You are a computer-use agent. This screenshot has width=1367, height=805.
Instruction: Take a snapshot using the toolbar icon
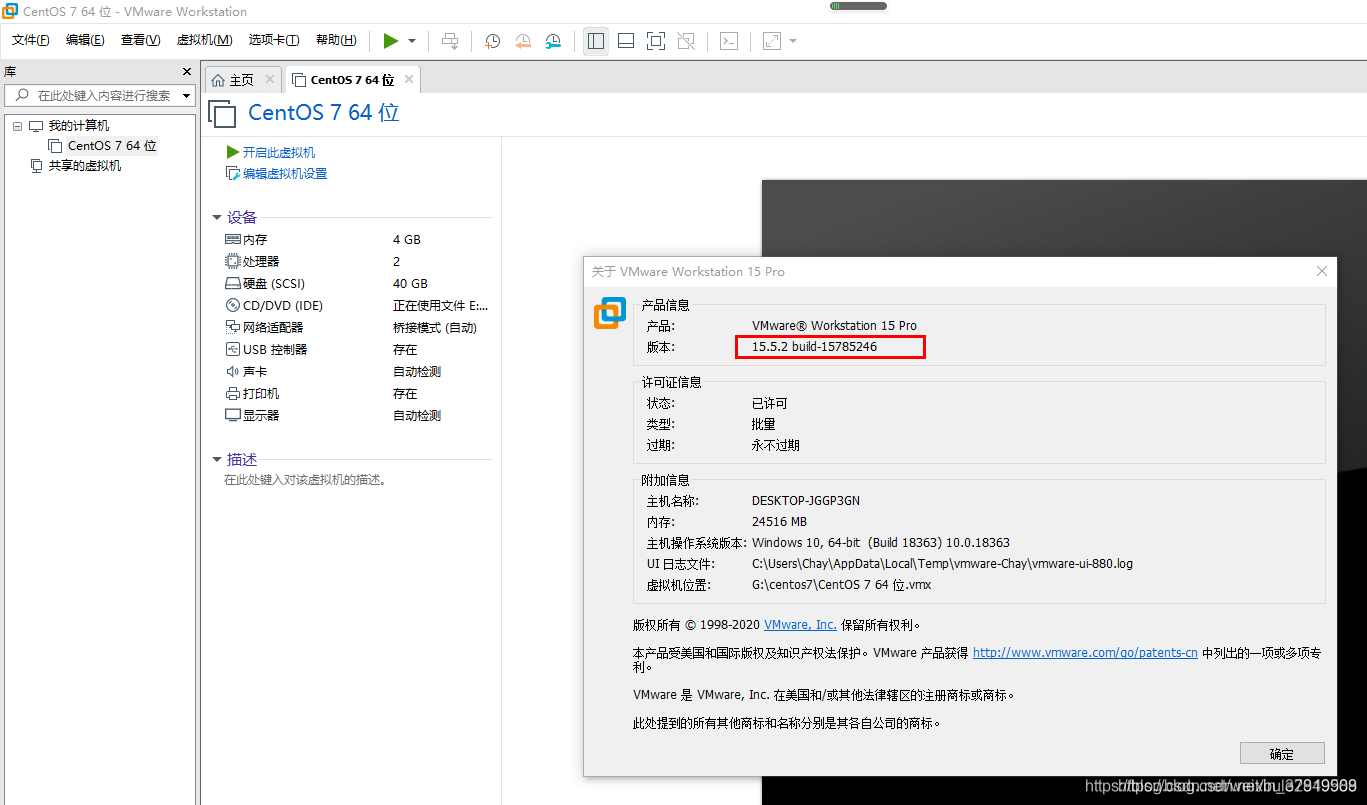(x=492, y=41)
